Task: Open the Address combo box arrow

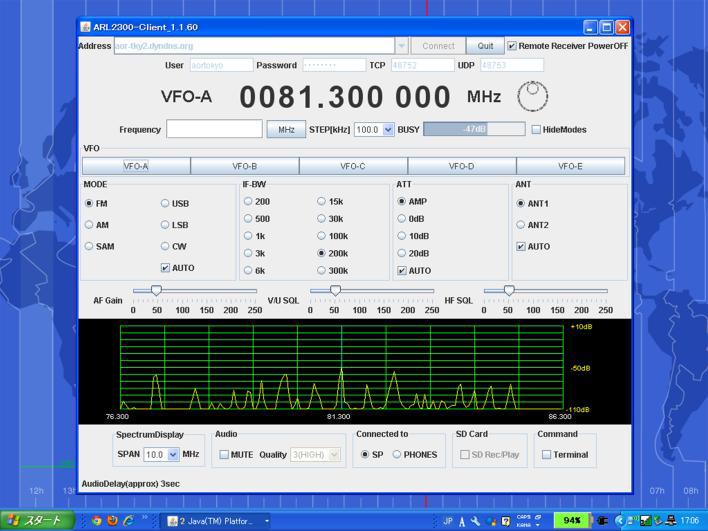Action: pyautogui.click(x=401, y=46)
